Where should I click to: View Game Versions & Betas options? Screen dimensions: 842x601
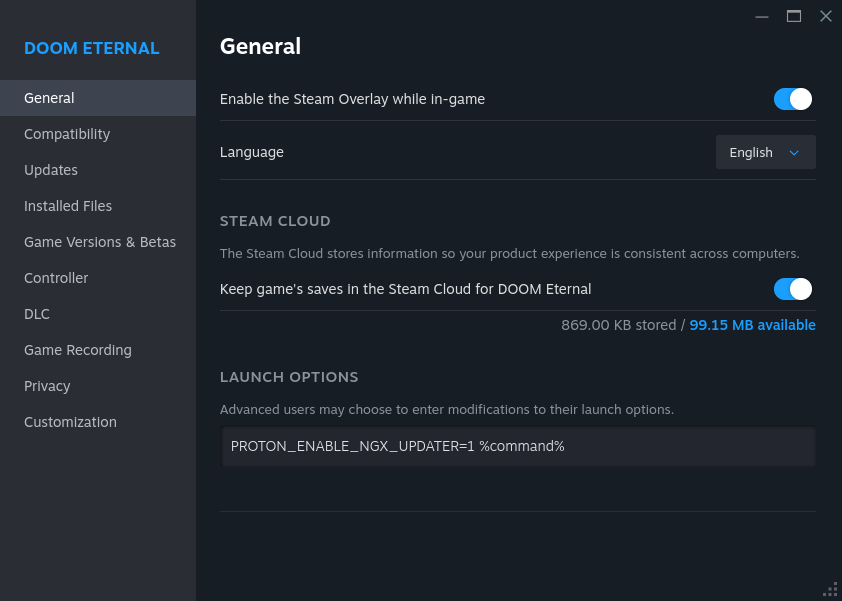click(99, 241)
